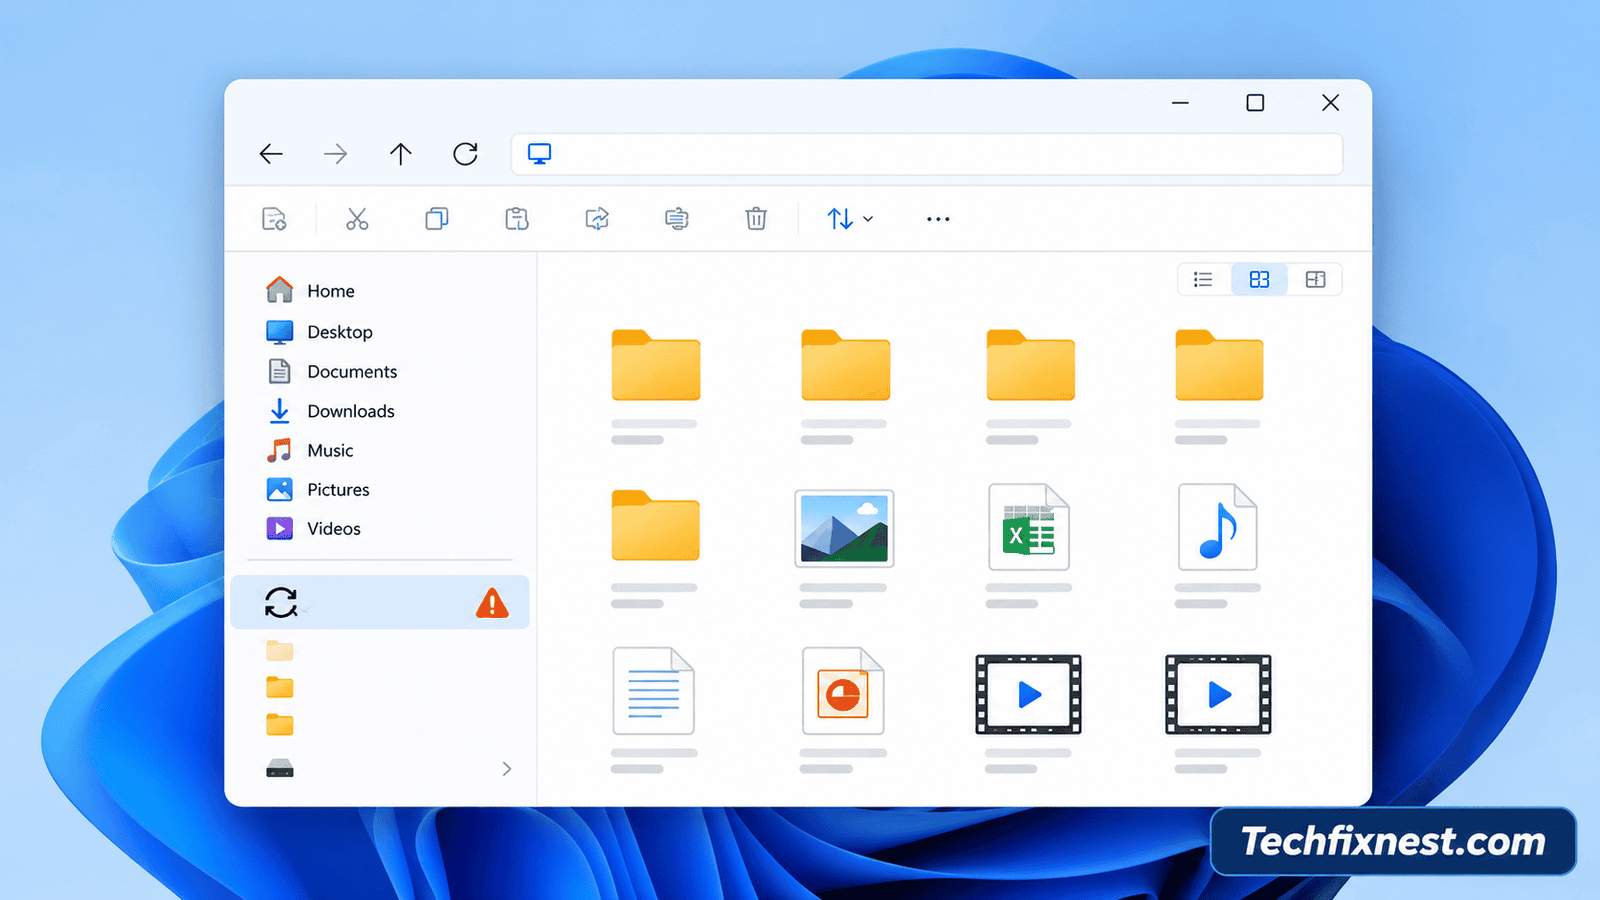
Task: Select the PowerPoint presentation file
Action: point(843,691)
